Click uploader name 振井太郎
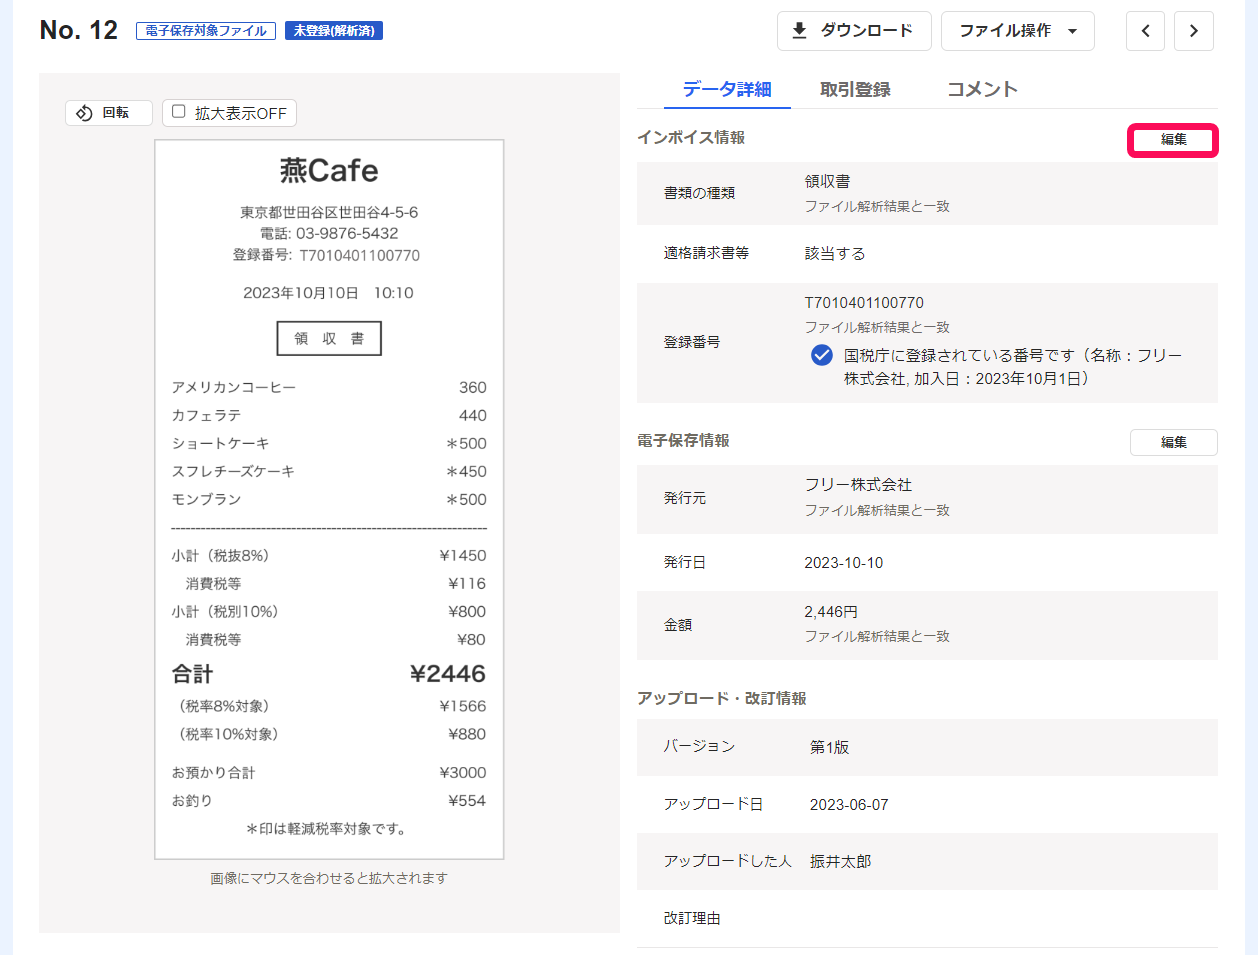Screen dimensions: 1258x955 click(840, 861)
